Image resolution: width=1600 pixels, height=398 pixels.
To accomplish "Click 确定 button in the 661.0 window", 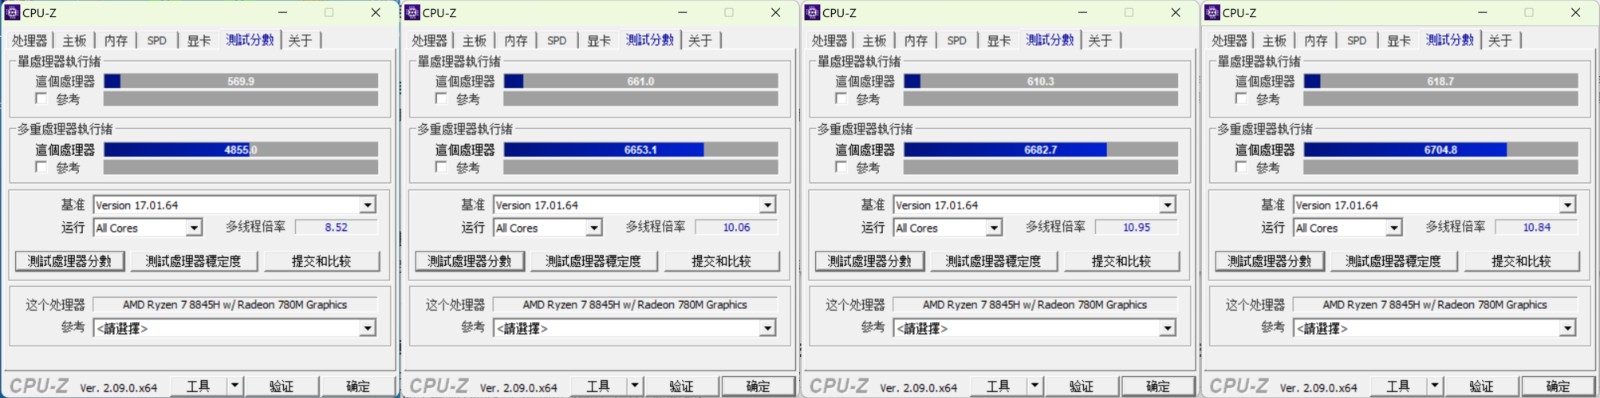I will tap(758, 386).
